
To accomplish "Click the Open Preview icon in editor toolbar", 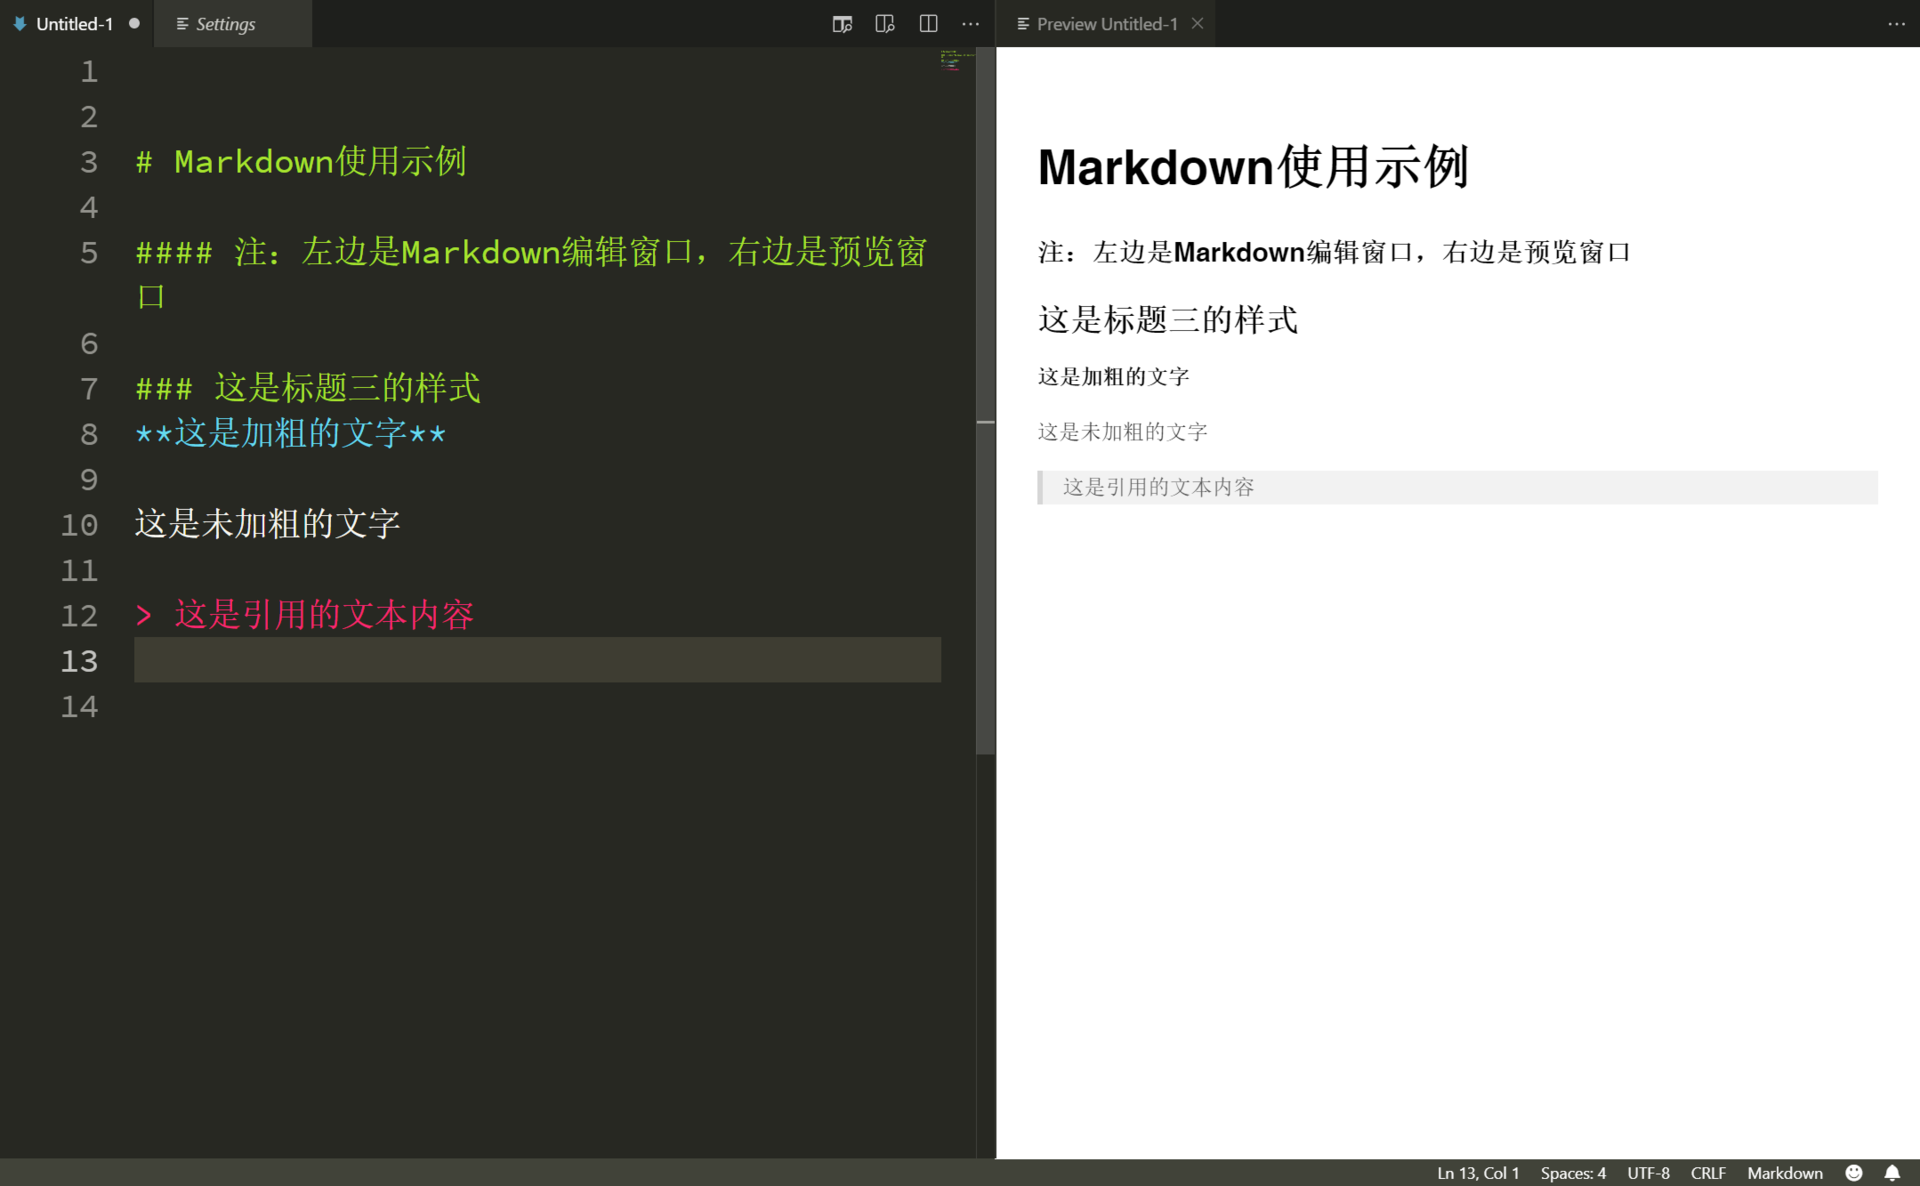I will point(842,24).
